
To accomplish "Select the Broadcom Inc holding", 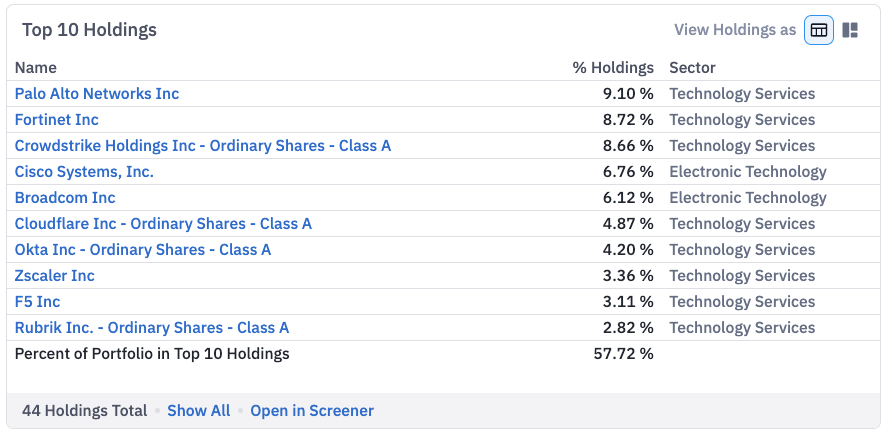I will tap(65, 197).
